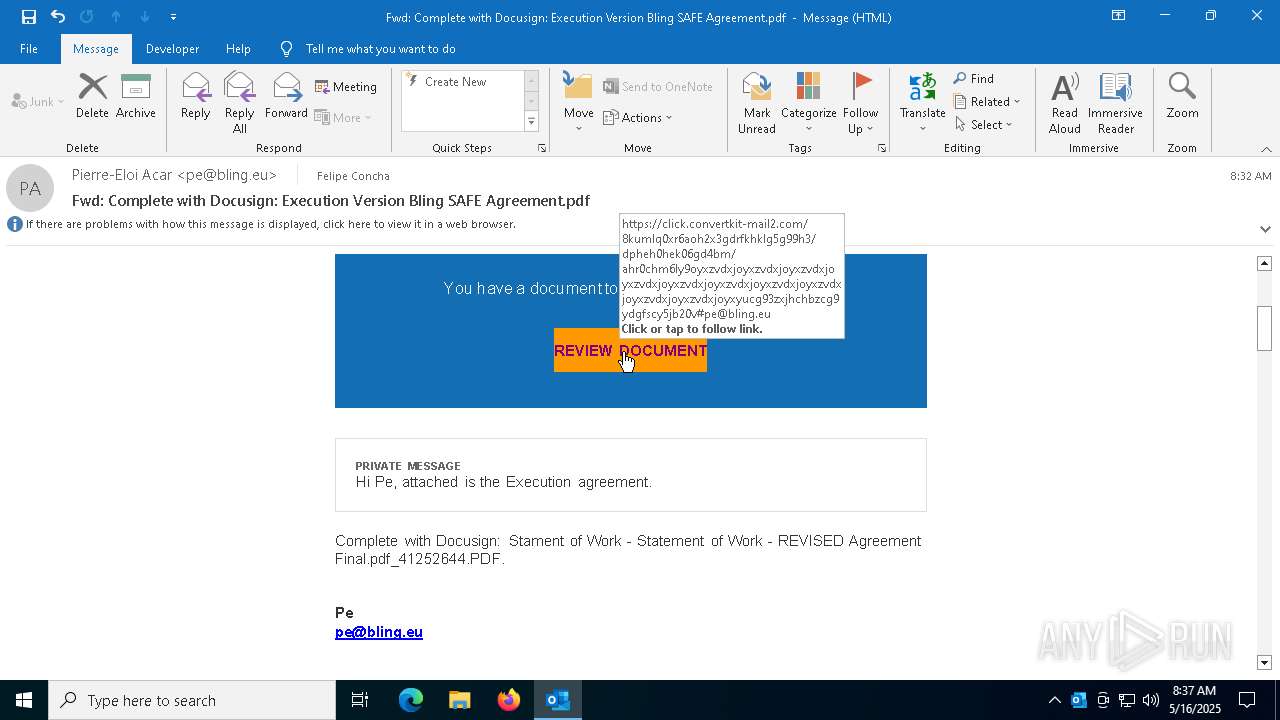The width and height of the screenshot is (1280, 720).
Task: Open Task View on the taskbar
Action: point(360,700)
